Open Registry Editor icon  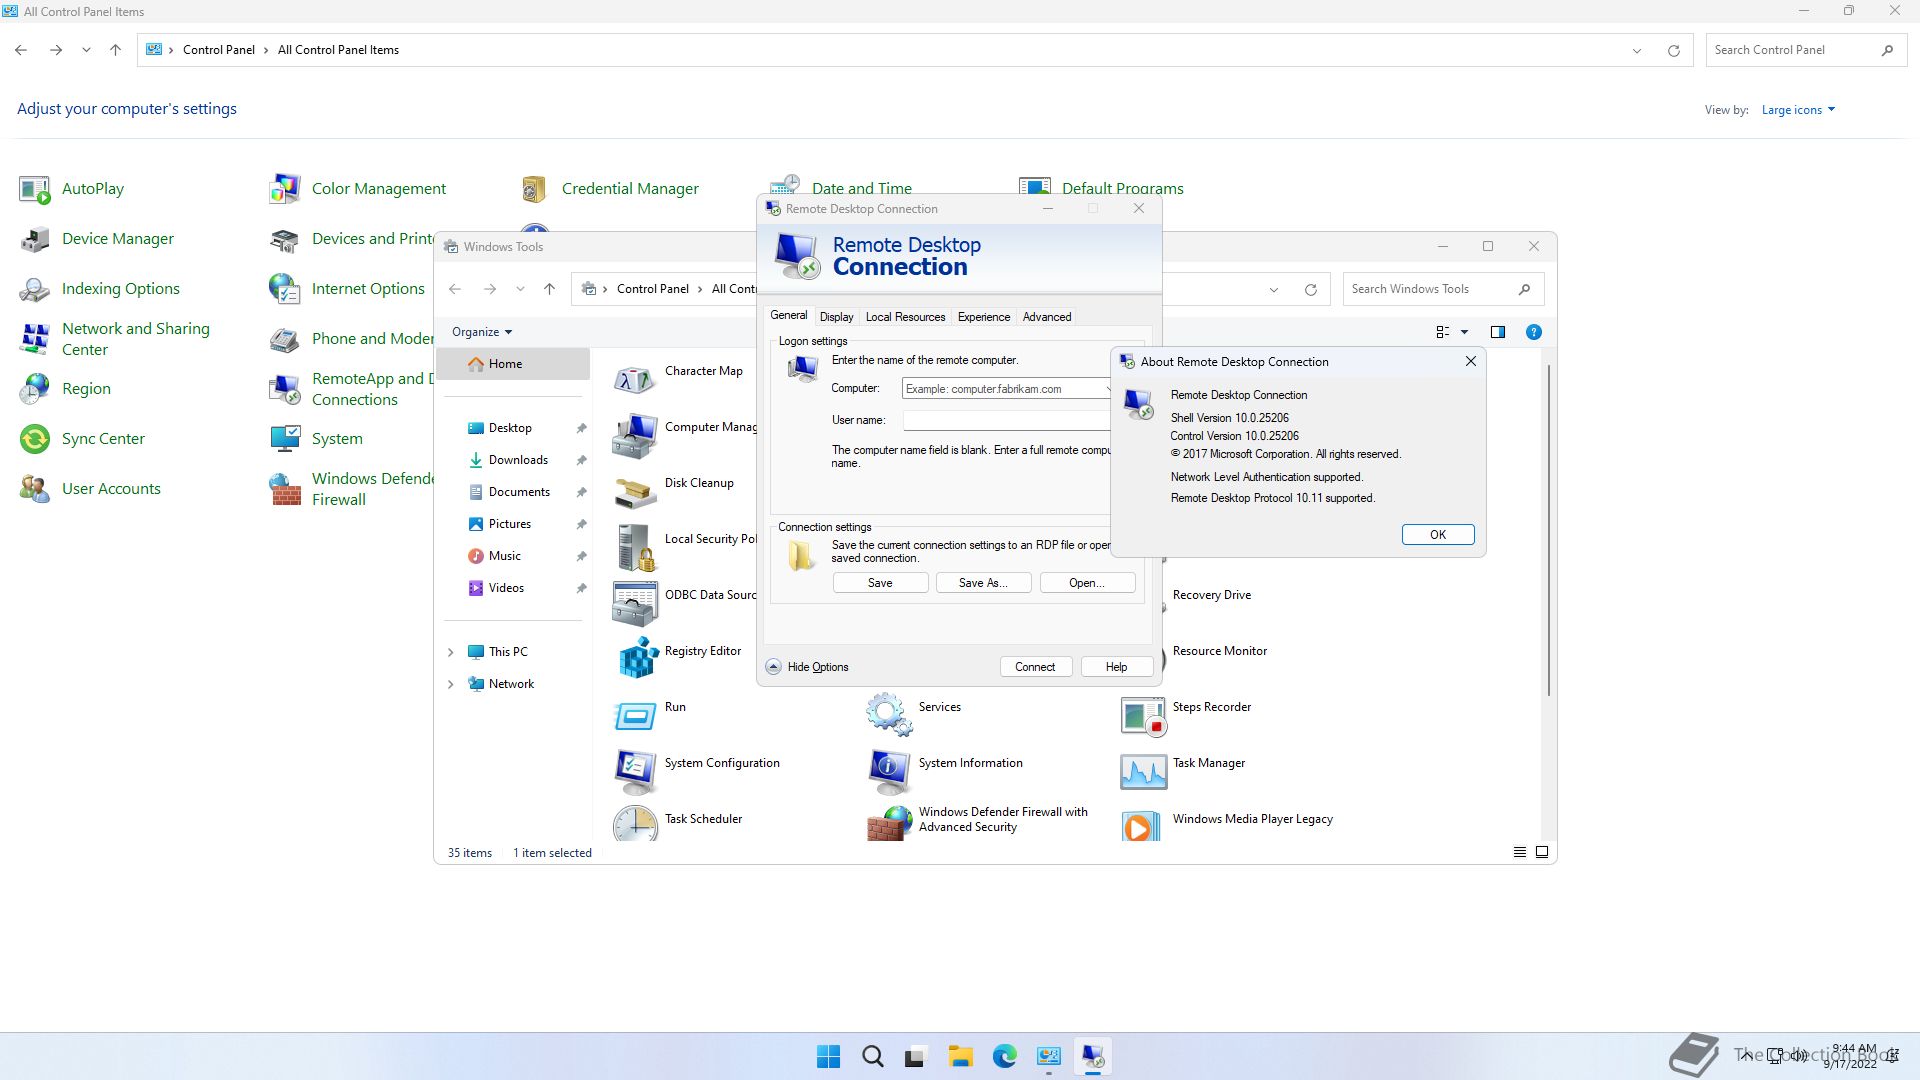(x=636, y=658)
